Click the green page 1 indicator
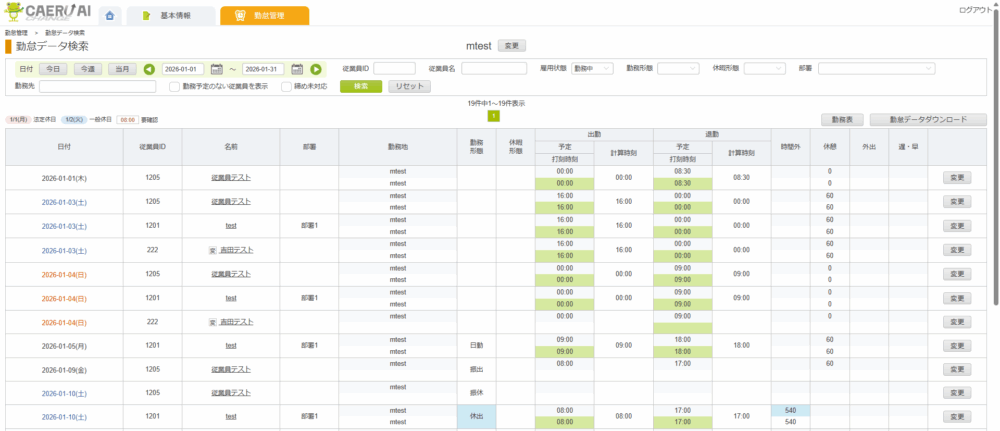 (493, 116)
